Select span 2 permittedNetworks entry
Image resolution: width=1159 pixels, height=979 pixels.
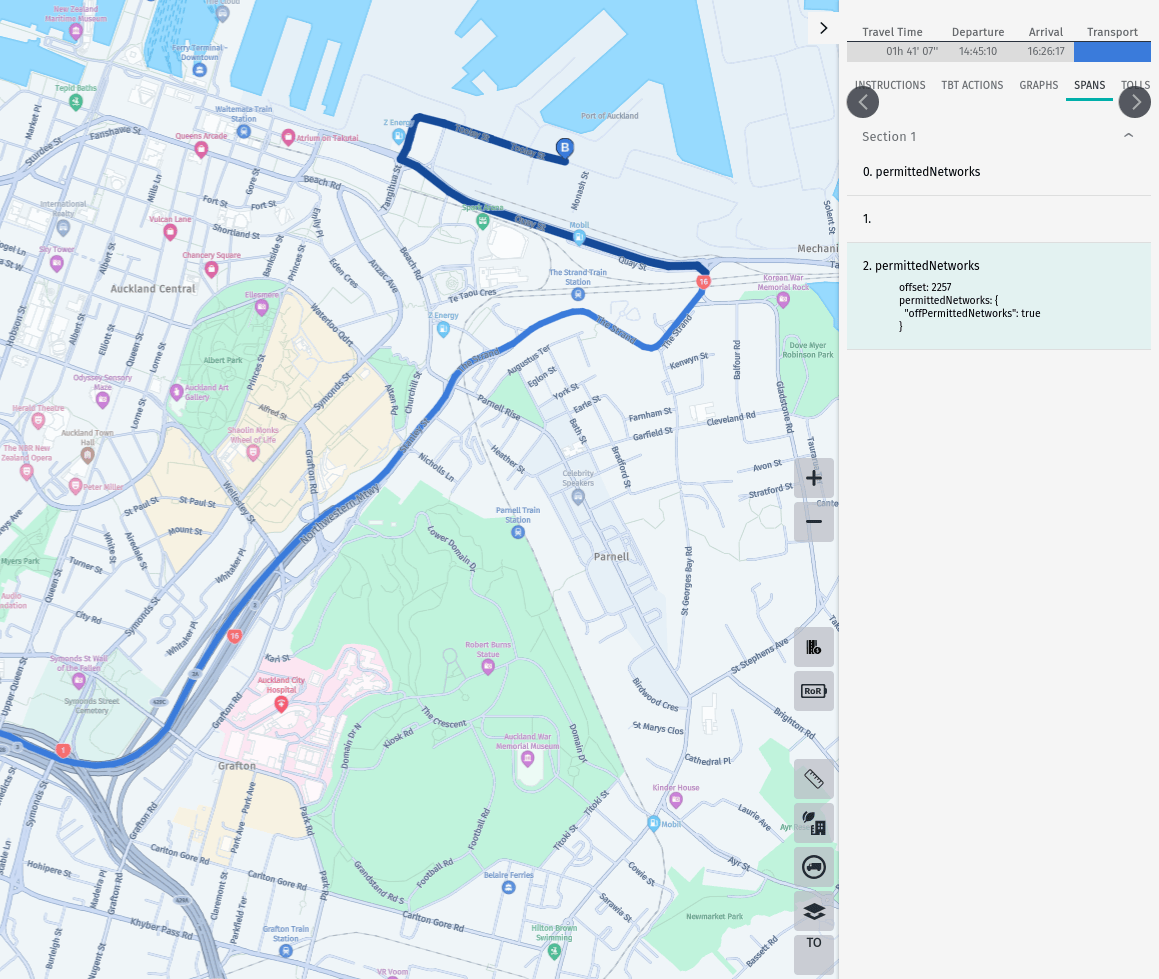click(x=922, y=265)
